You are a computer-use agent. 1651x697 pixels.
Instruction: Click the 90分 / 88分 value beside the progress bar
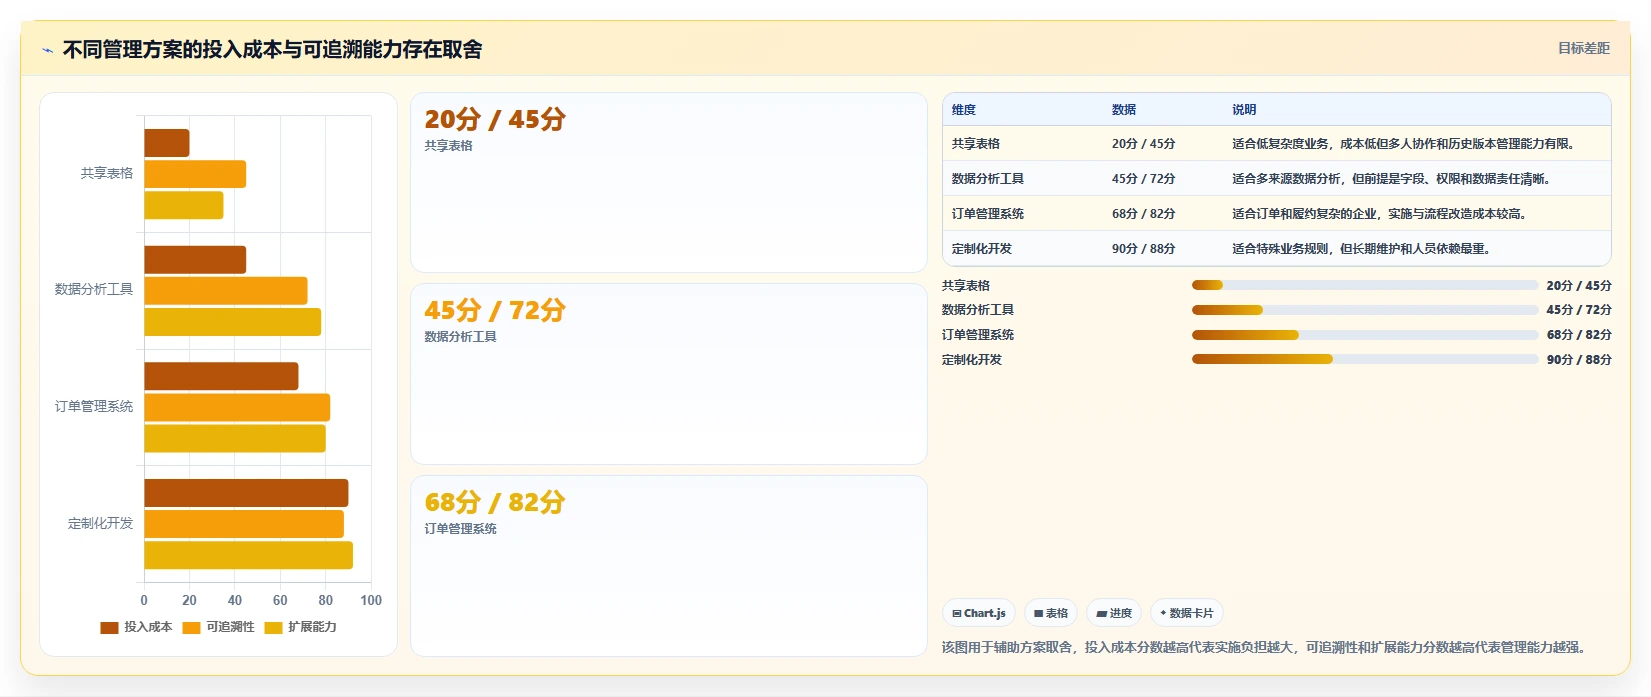pyautogui.click(x=1579, y=360)
